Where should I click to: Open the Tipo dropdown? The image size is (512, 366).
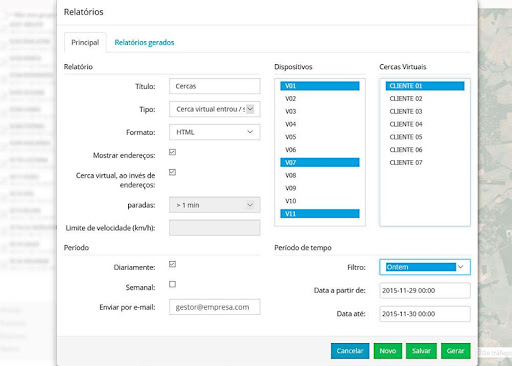pos(215,109)
